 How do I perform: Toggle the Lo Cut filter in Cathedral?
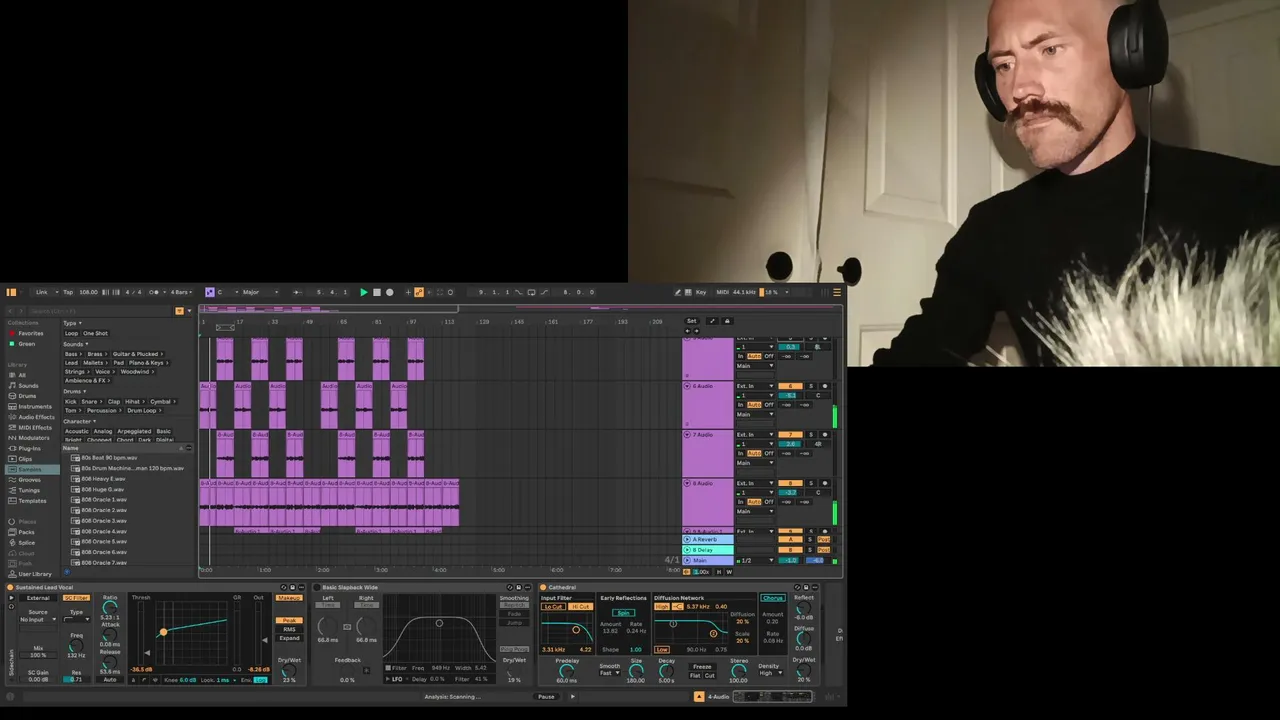click(x=553, y=607)
